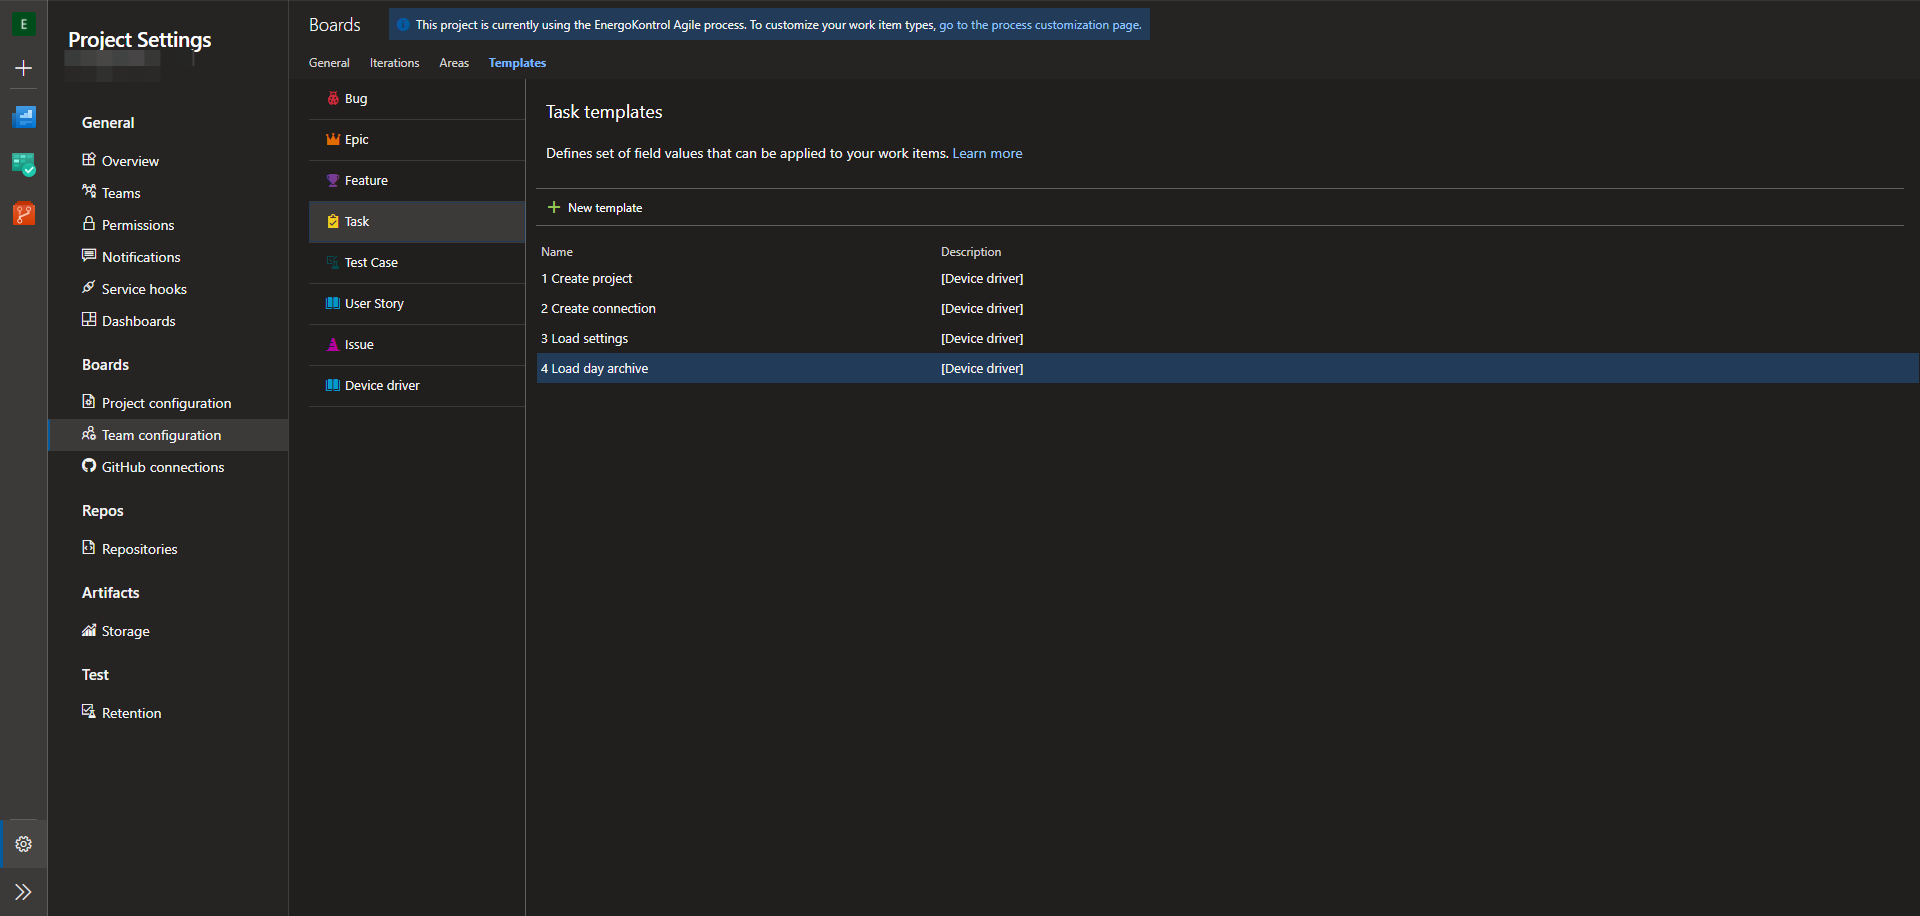
Task: Open Boards from the left rail
Action: point(23,117)
